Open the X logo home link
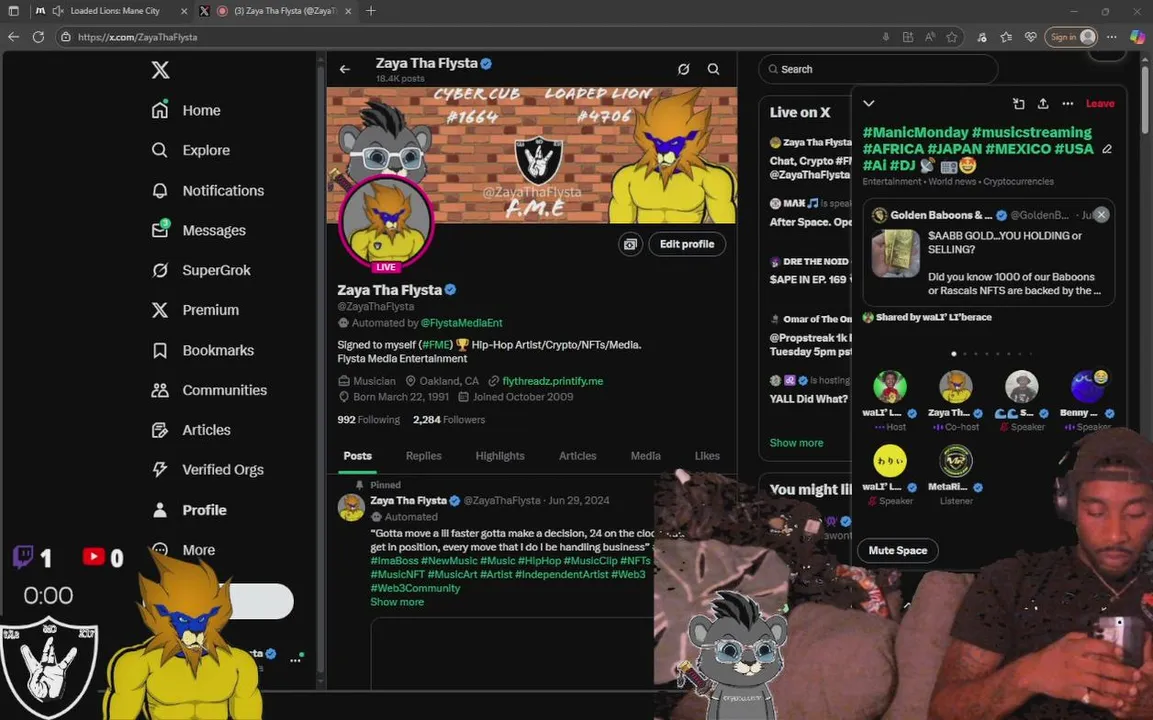The height and width of the screenshot is (720, 1153). [x=160, y=70]
